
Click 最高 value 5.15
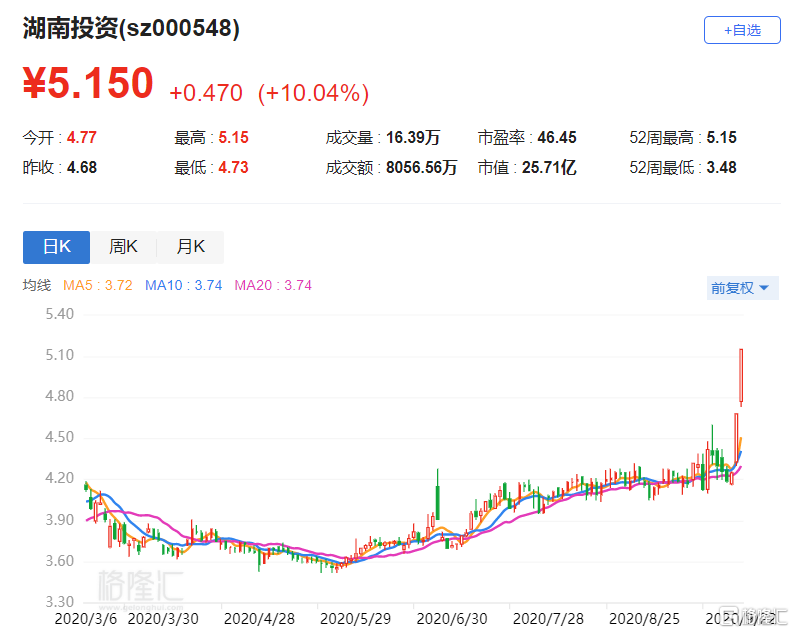point(233,137)
